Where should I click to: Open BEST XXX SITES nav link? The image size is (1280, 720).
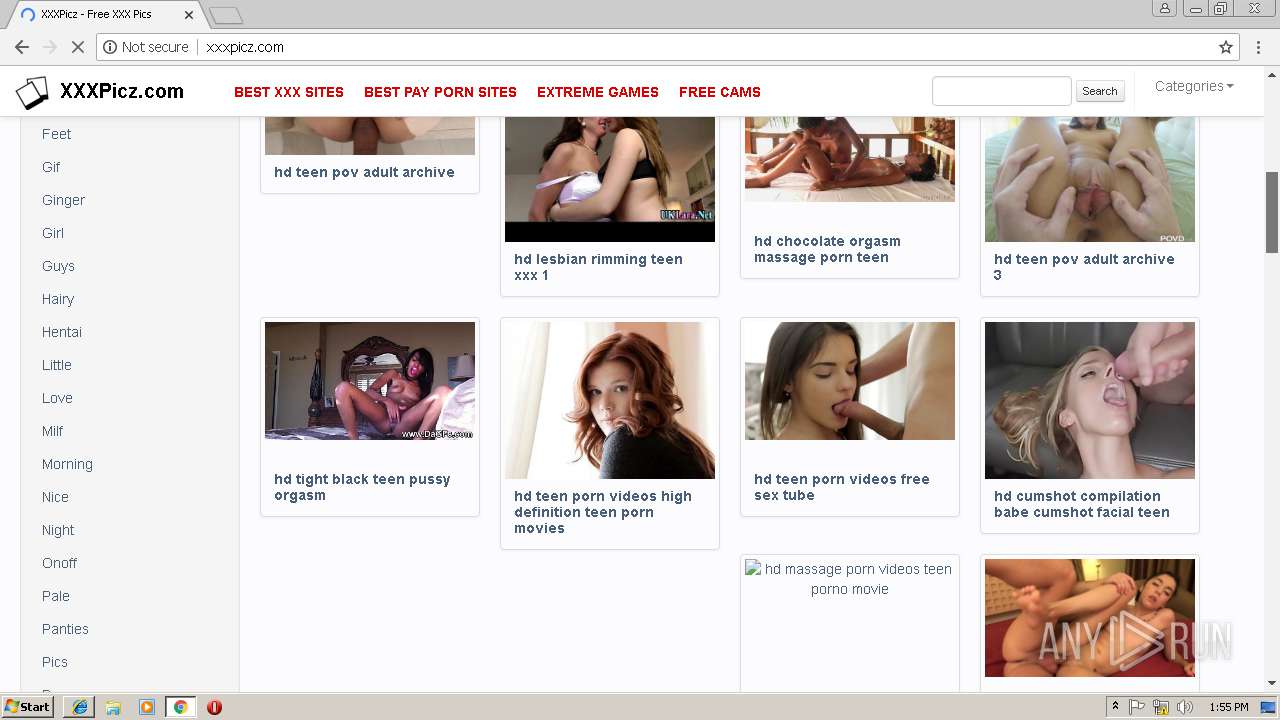[x=289, y=92]
